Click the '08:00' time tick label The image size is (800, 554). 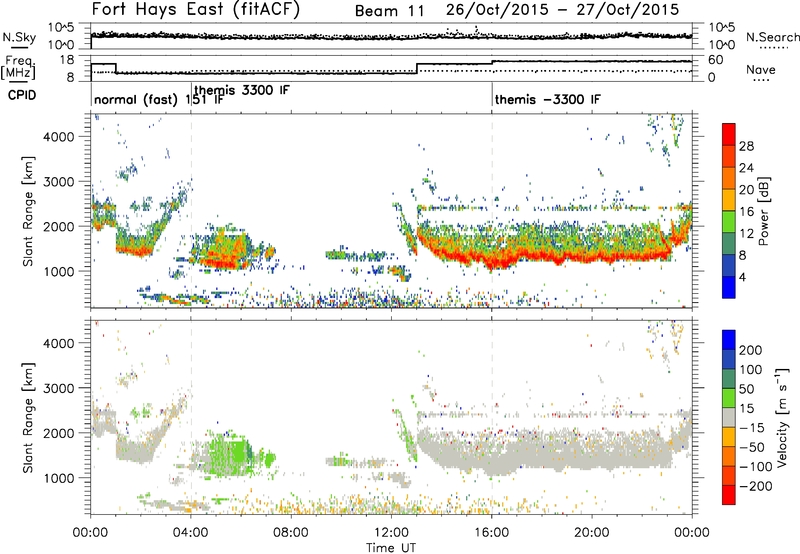(291, 533)
